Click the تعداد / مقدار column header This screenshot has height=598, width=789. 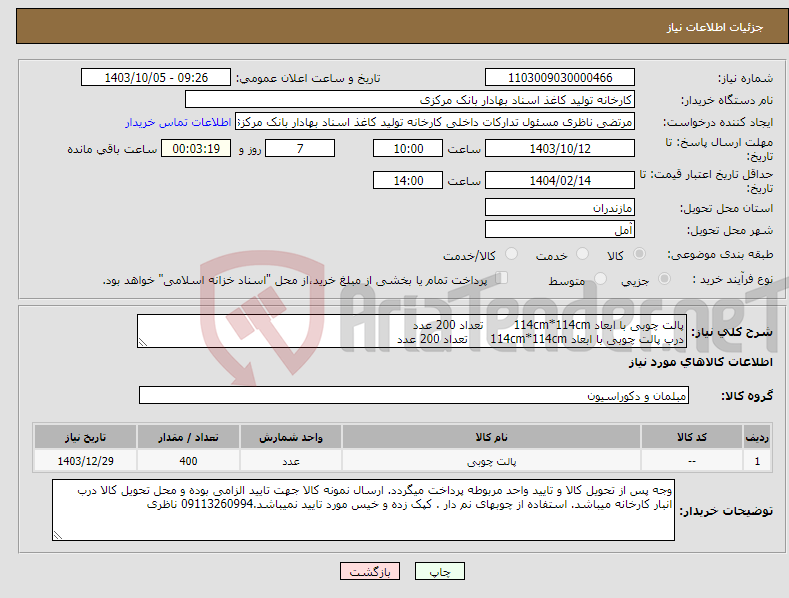(x=188, y=437)
